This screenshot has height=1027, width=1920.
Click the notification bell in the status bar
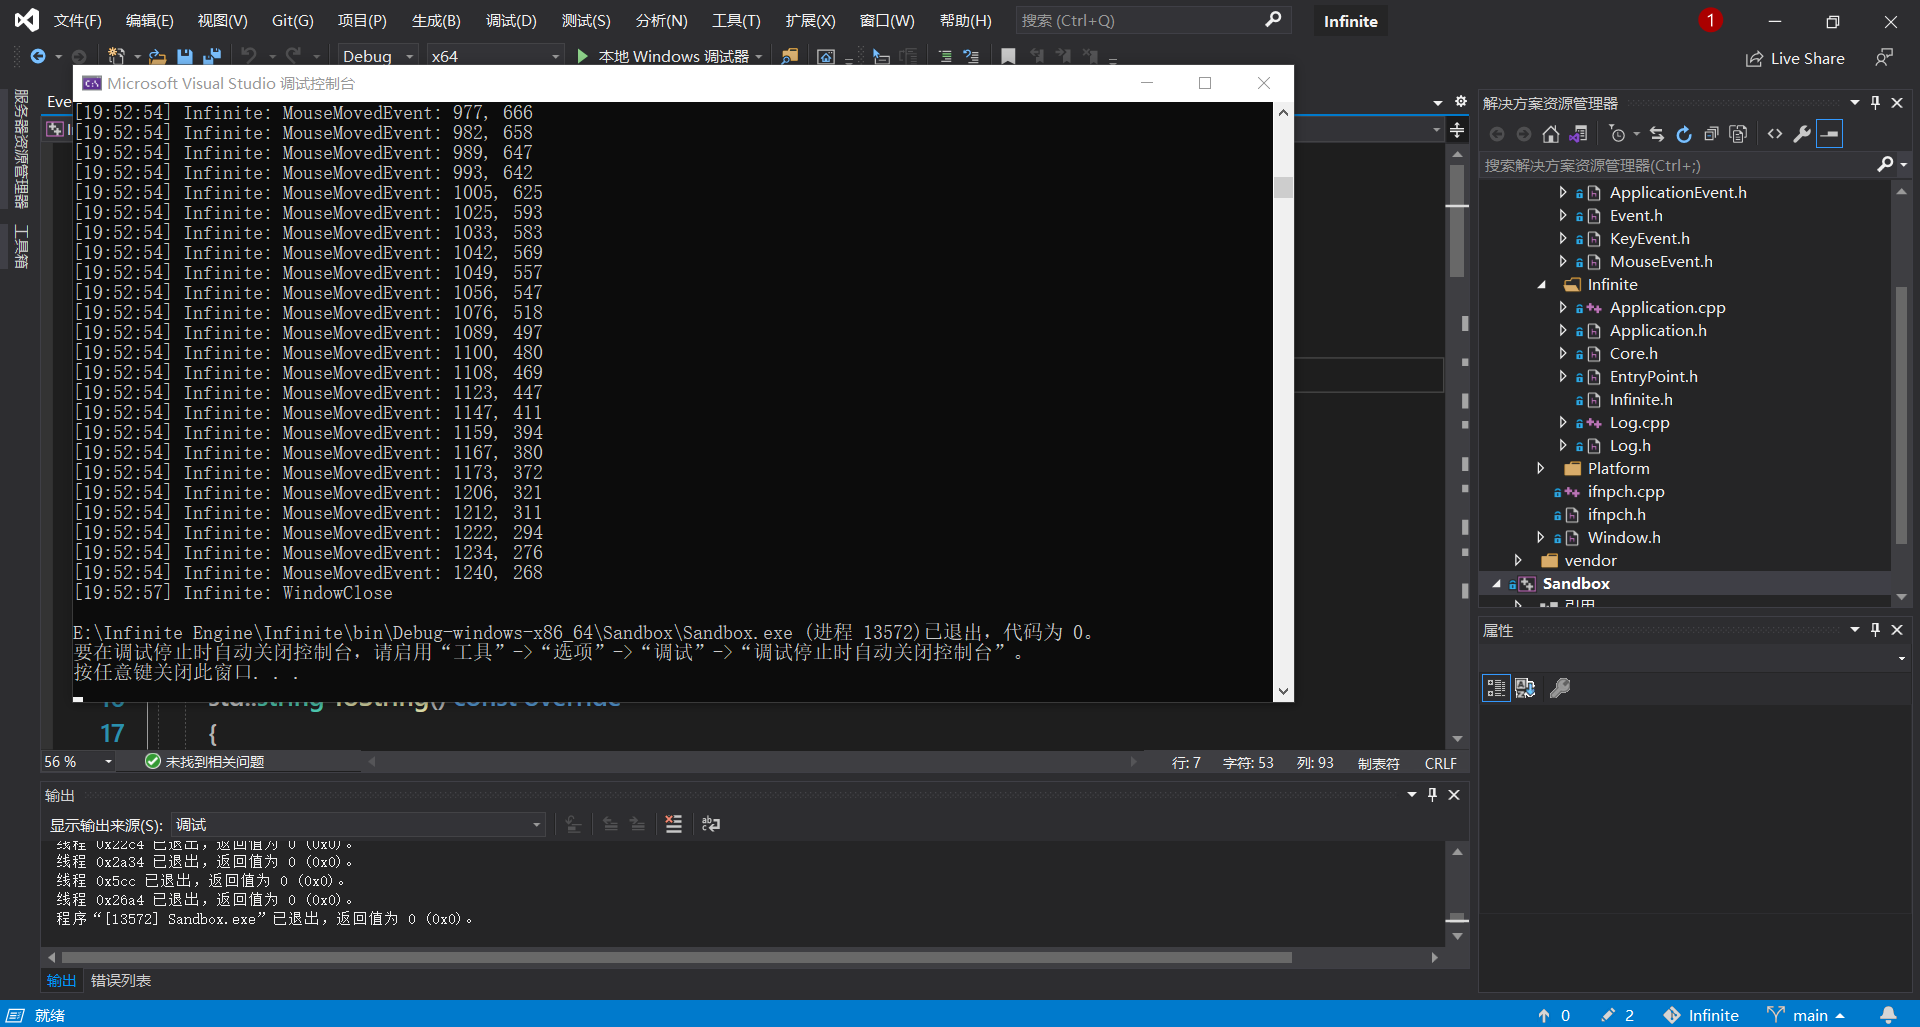pyautogui.click(x=1888, y=1015)
